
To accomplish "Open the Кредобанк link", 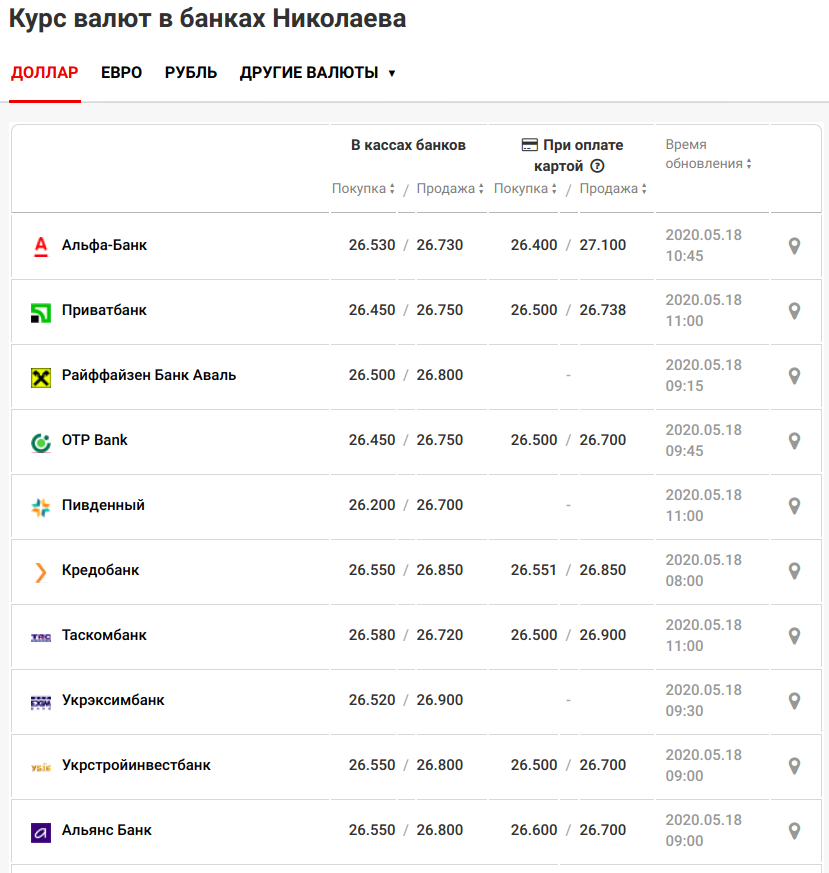I will click(x=100, y=570).
